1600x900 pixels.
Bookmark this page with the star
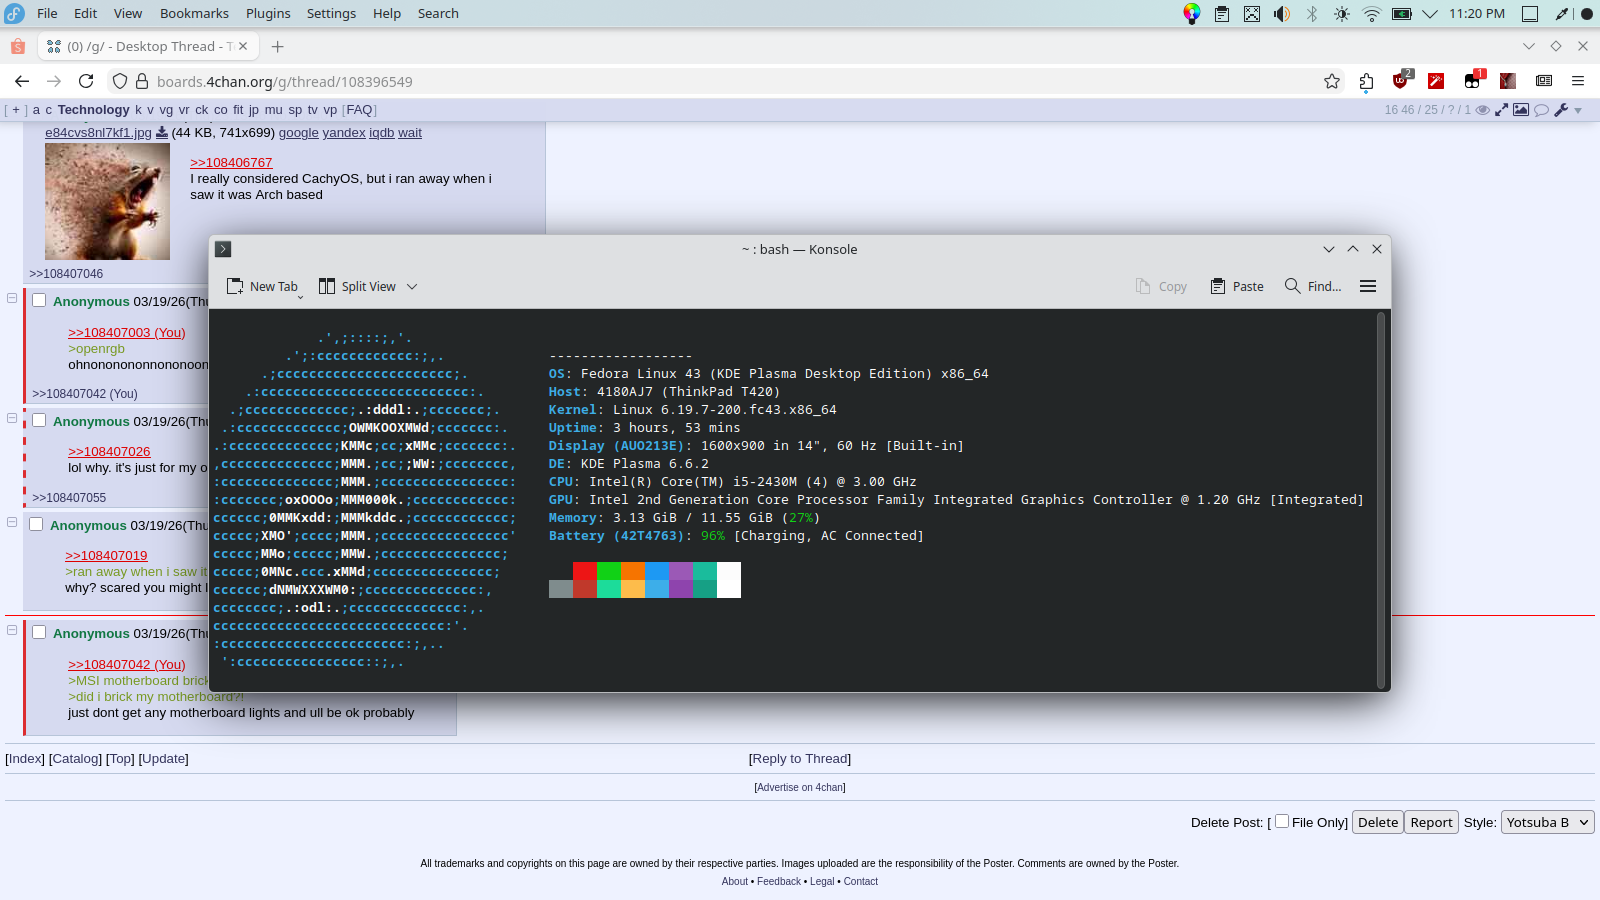(1332, 81)
